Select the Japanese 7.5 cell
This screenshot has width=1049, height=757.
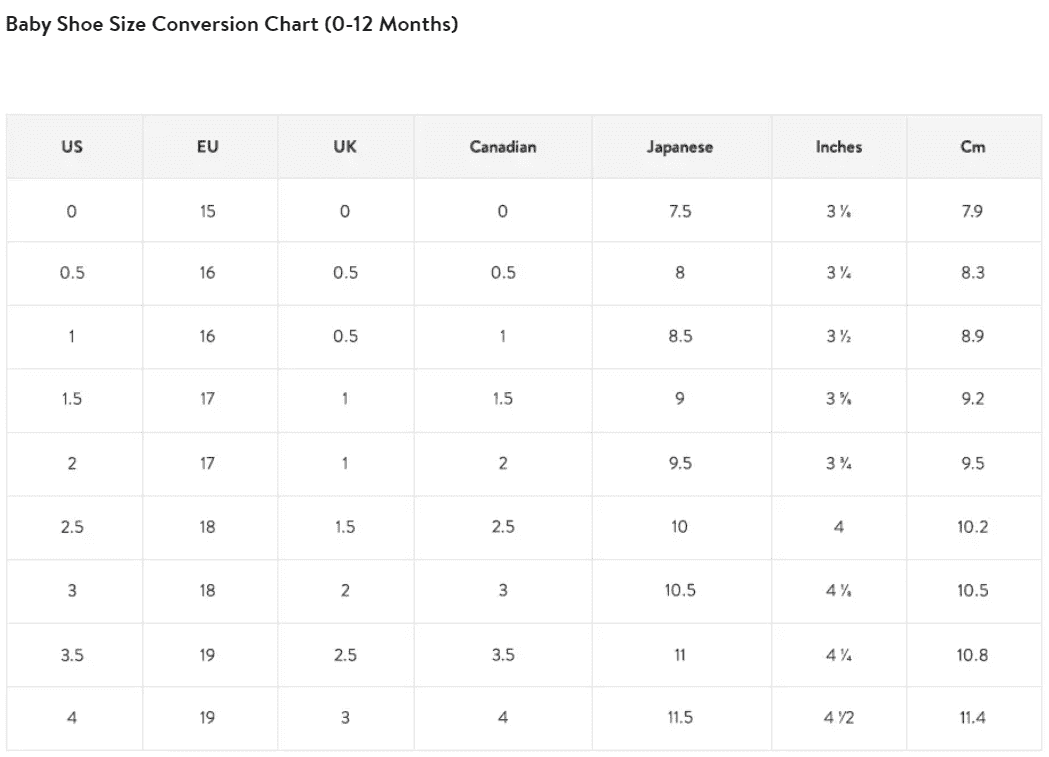tap(680, 211)
